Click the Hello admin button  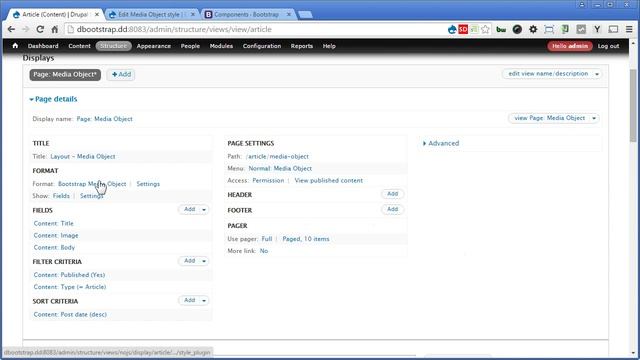coord(570,46)
